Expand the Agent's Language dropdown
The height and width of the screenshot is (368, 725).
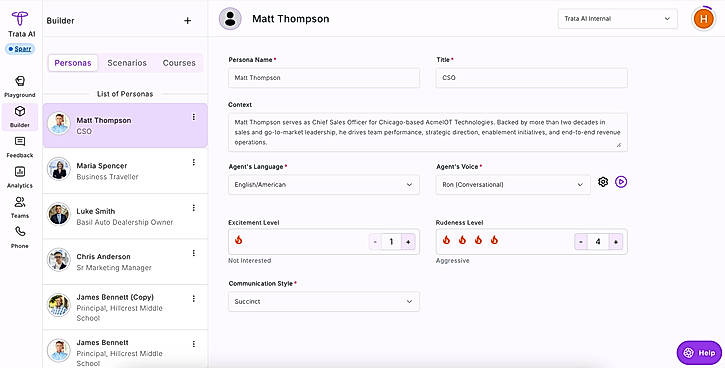[x=324, y=184]
